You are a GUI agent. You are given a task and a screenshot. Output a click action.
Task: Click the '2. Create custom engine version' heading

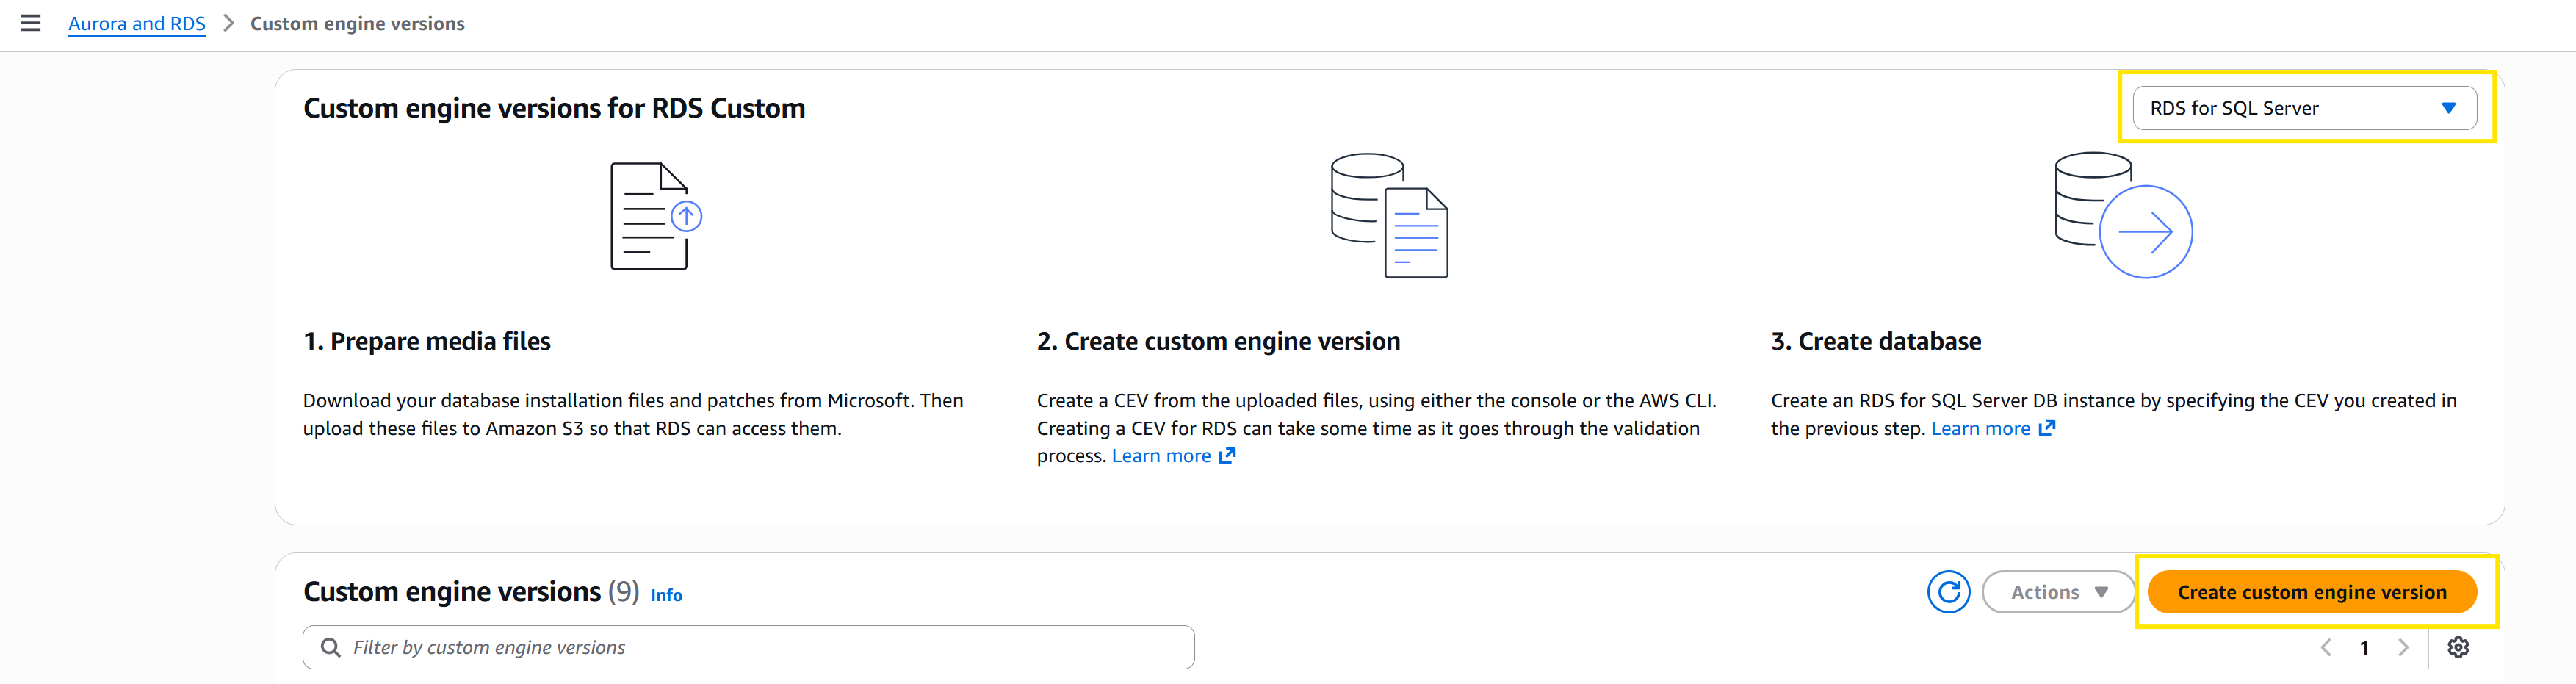(1218, 341)
